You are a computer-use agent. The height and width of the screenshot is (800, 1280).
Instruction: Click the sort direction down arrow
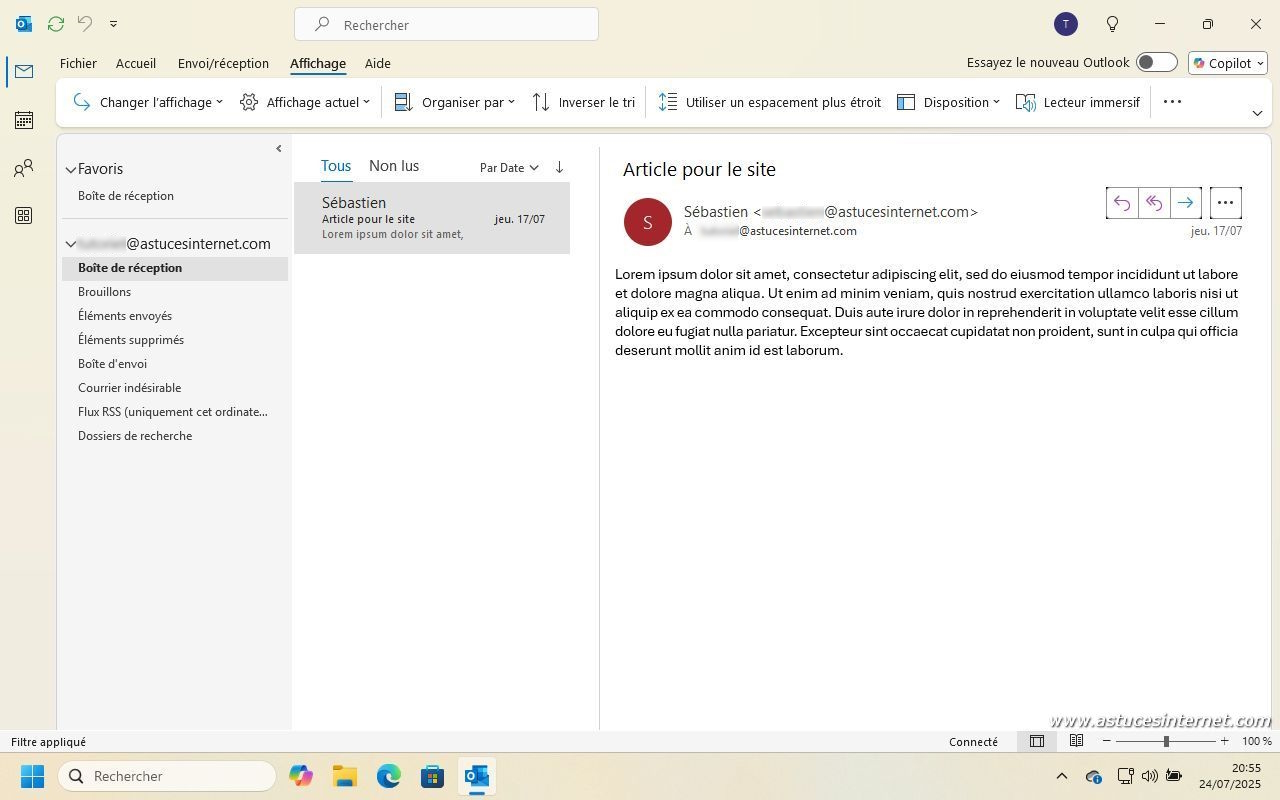[x=559, y=167]
